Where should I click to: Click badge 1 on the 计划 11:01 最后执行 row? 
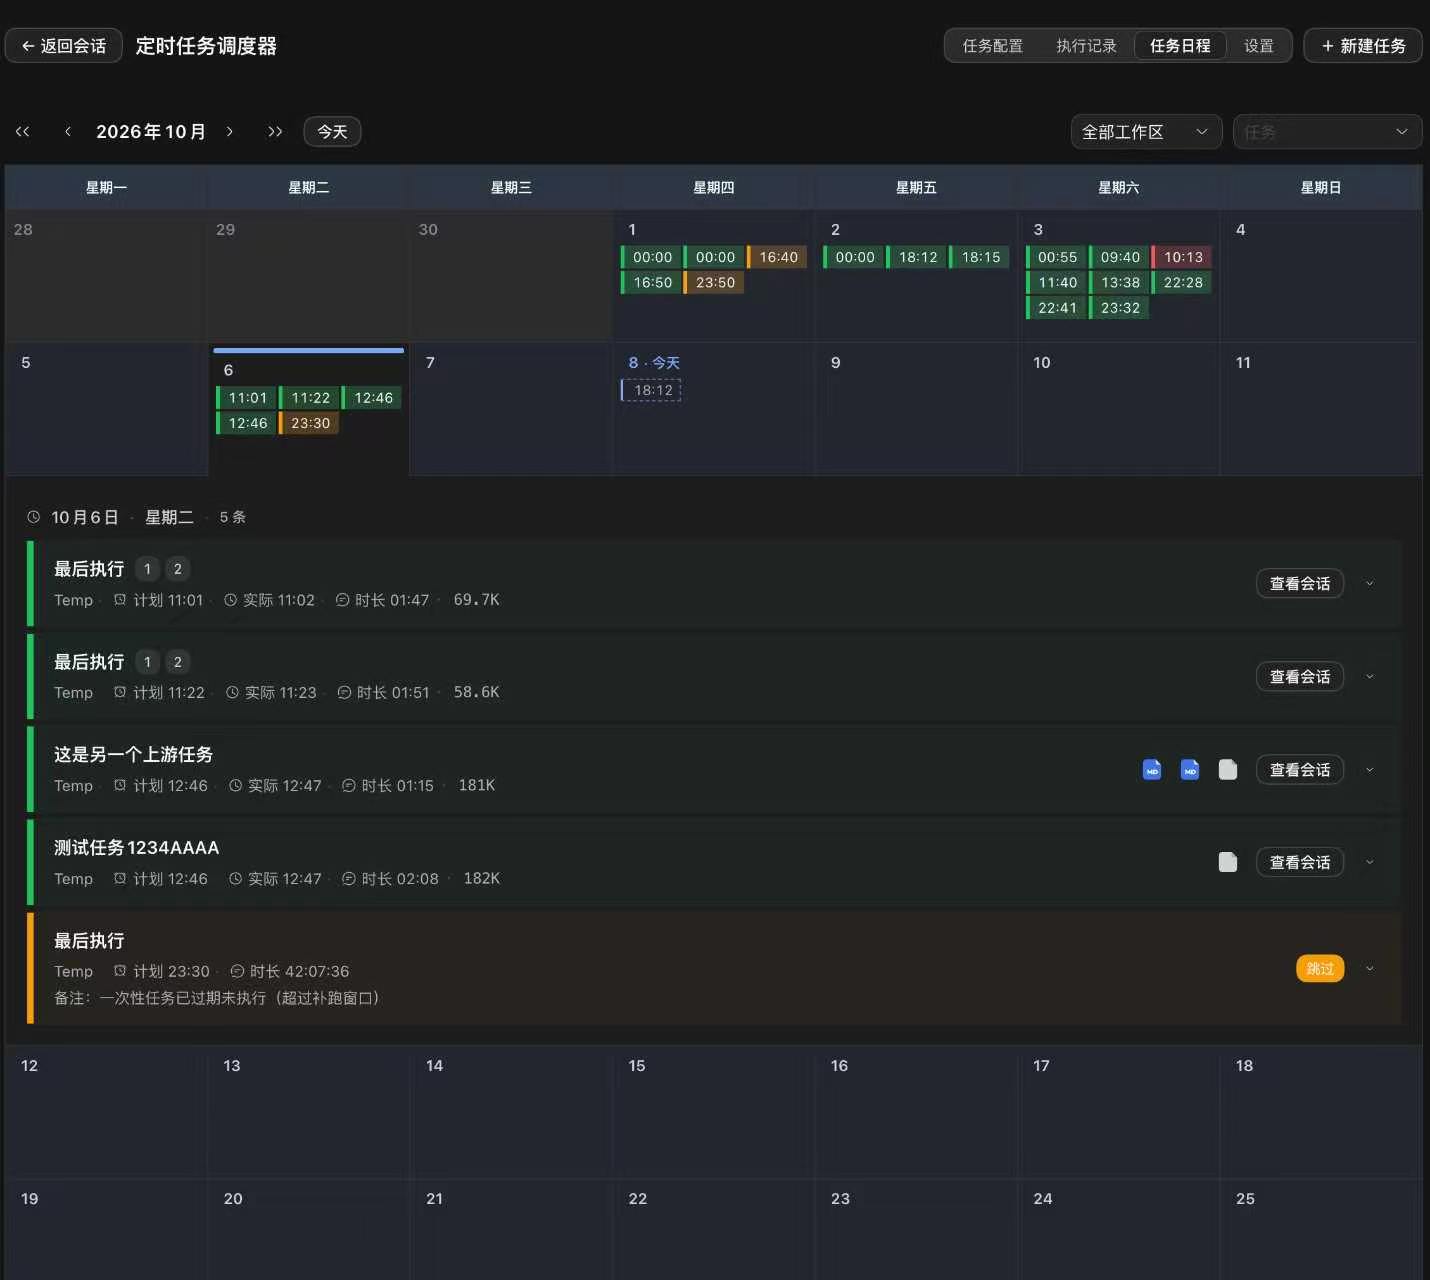(147, 569)
